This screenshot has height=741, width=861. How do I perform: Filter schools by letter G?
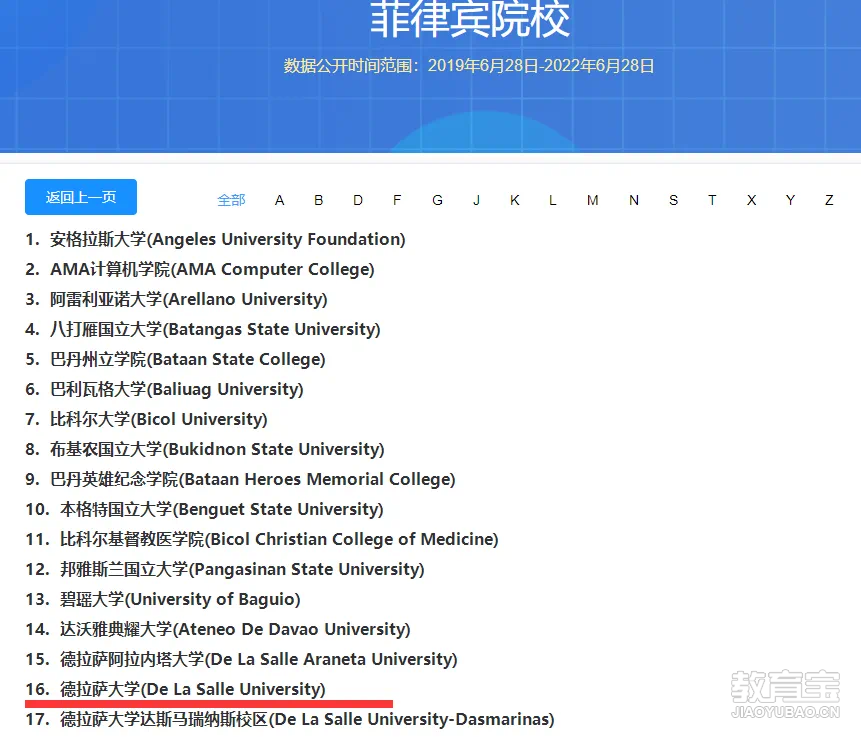437,200
